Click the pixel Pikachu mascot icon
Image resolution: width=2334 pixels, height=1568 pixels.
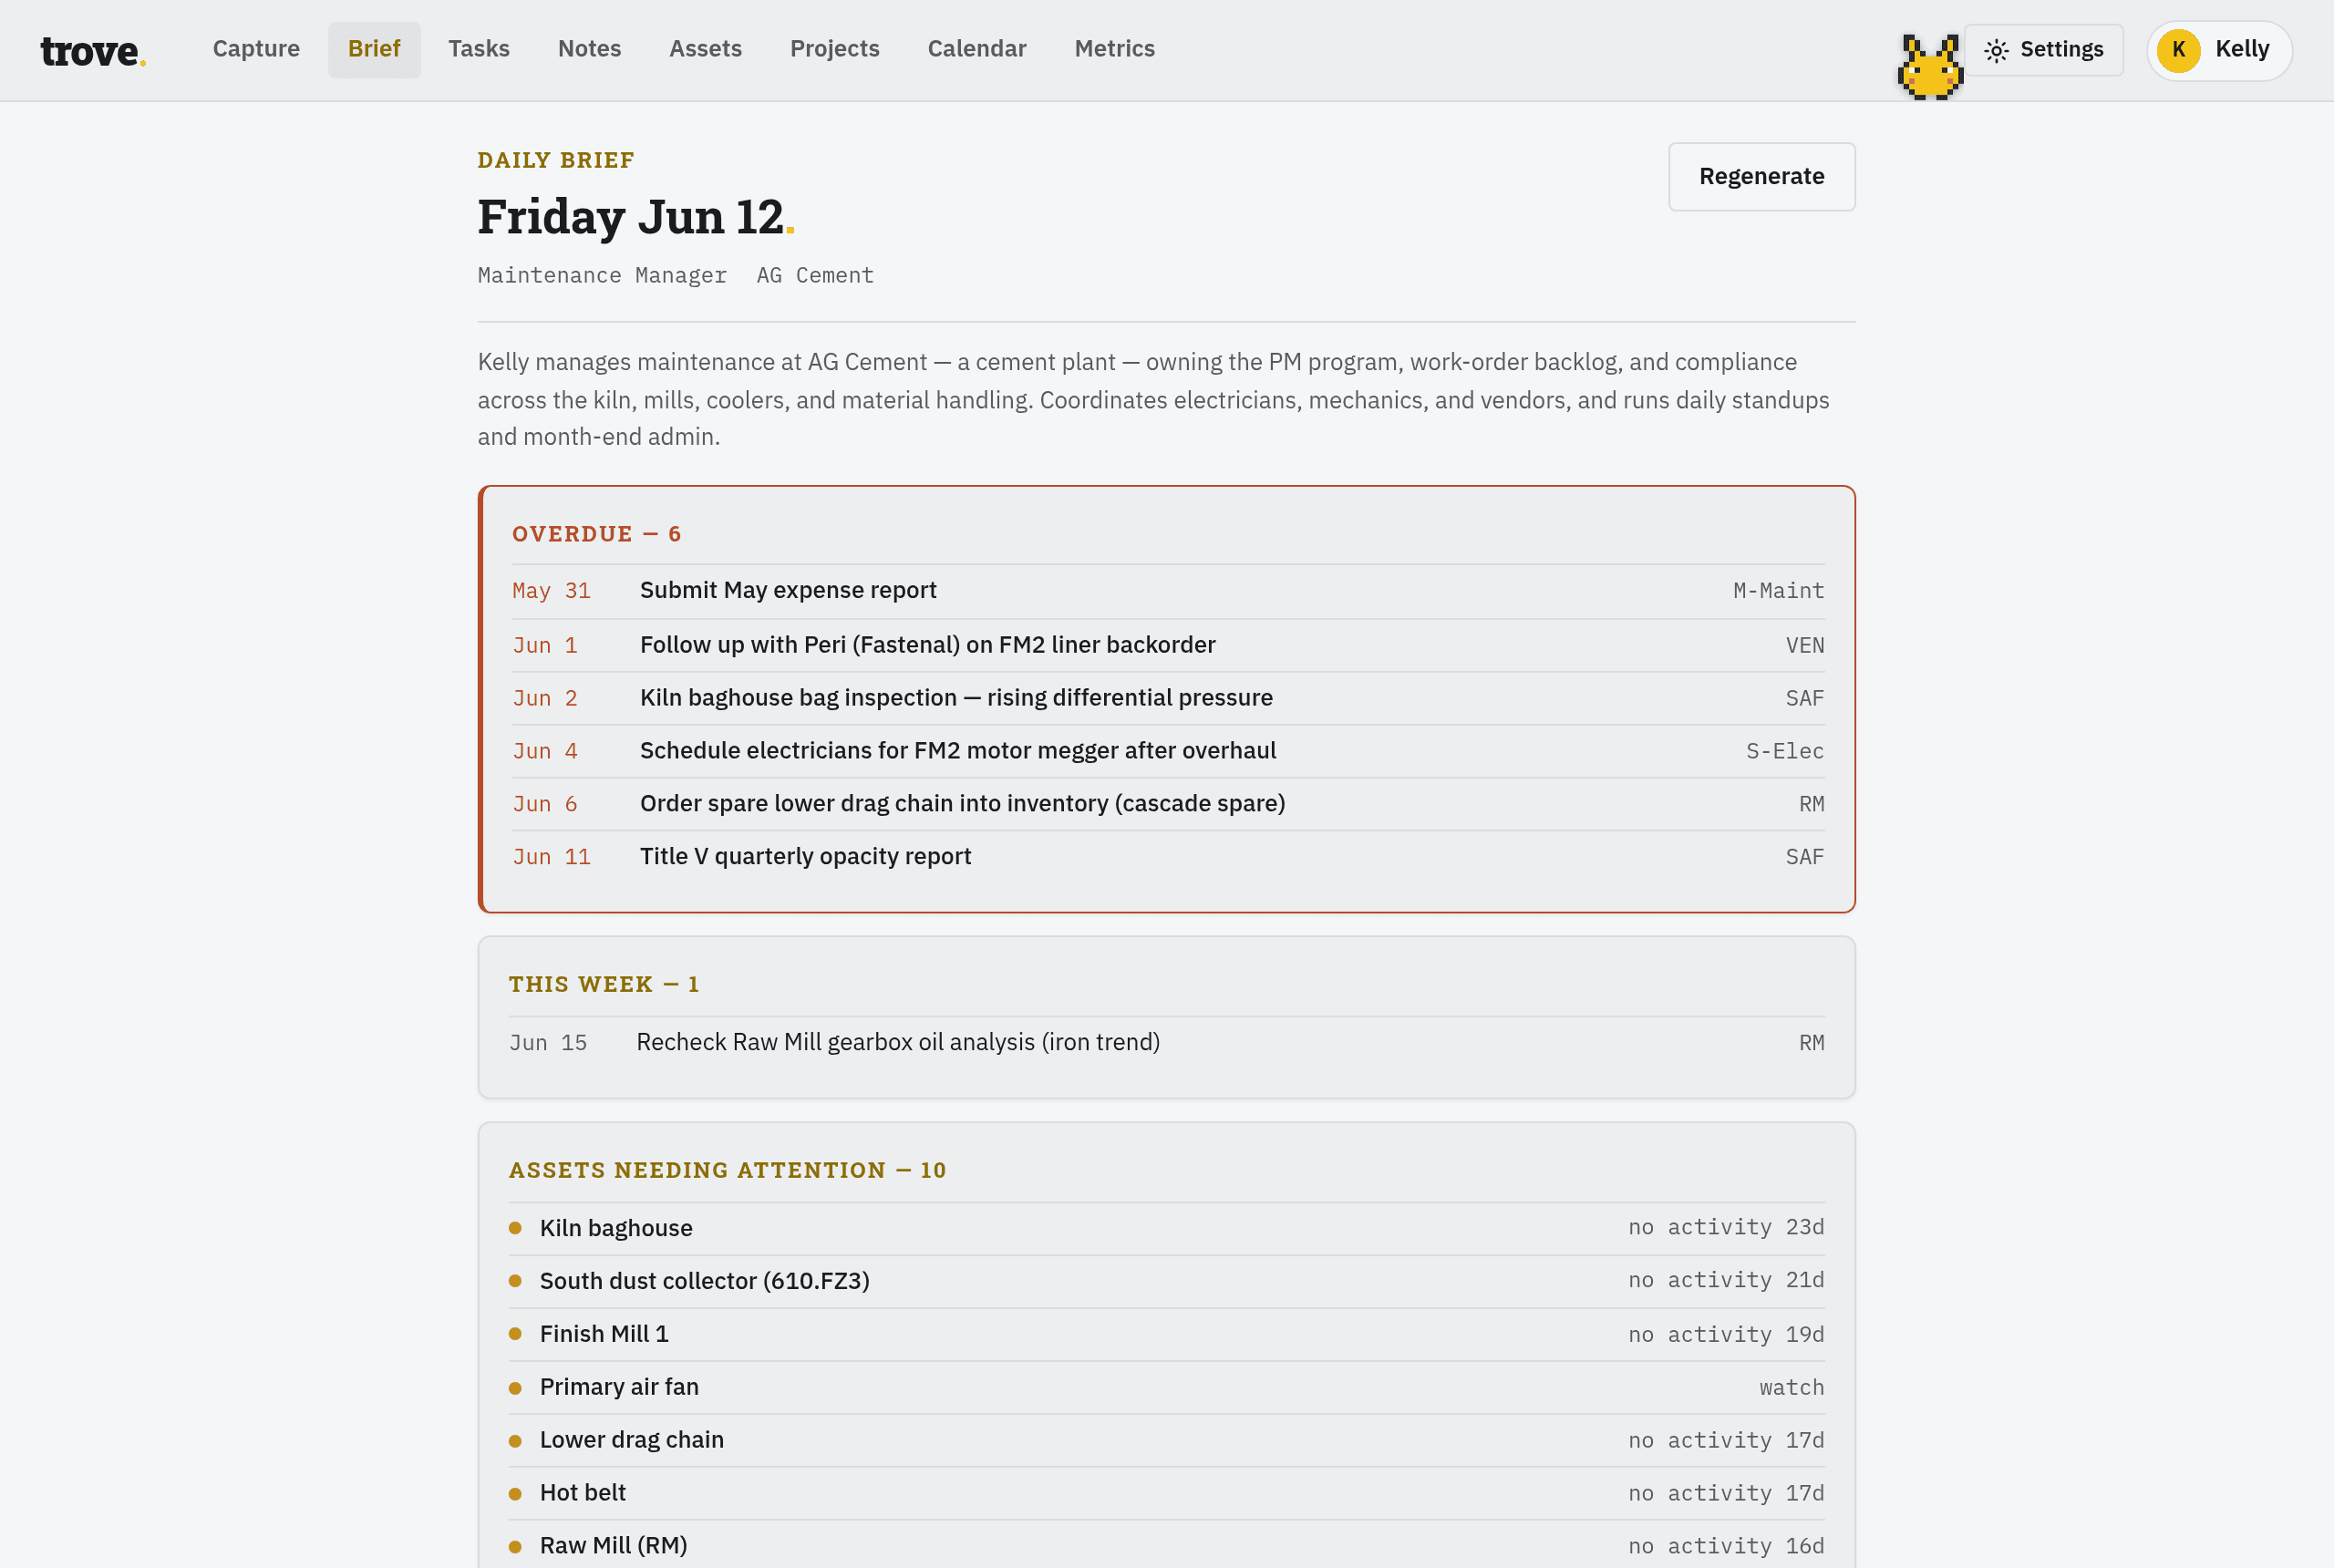(x=1930, y=67)
